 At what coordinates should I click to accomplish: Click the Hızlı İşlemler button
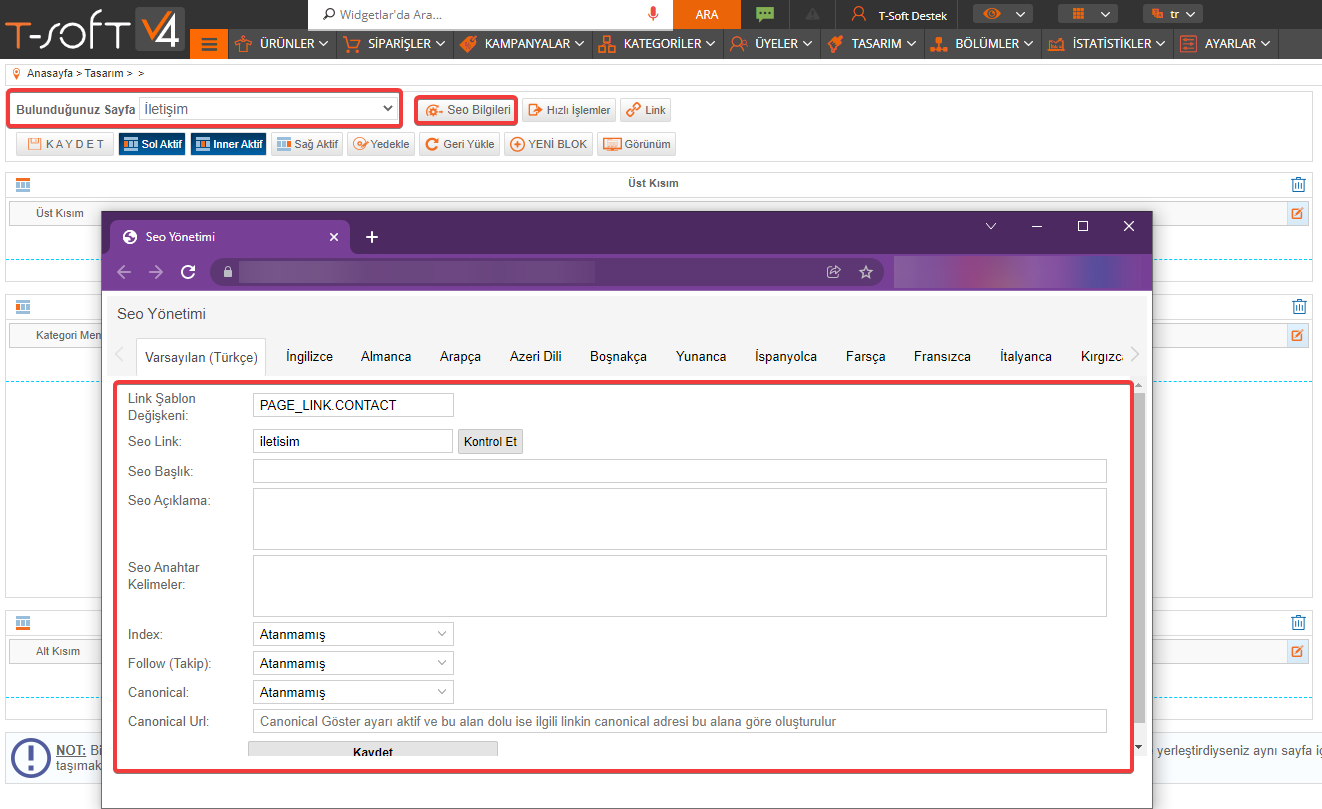(569, 110)
